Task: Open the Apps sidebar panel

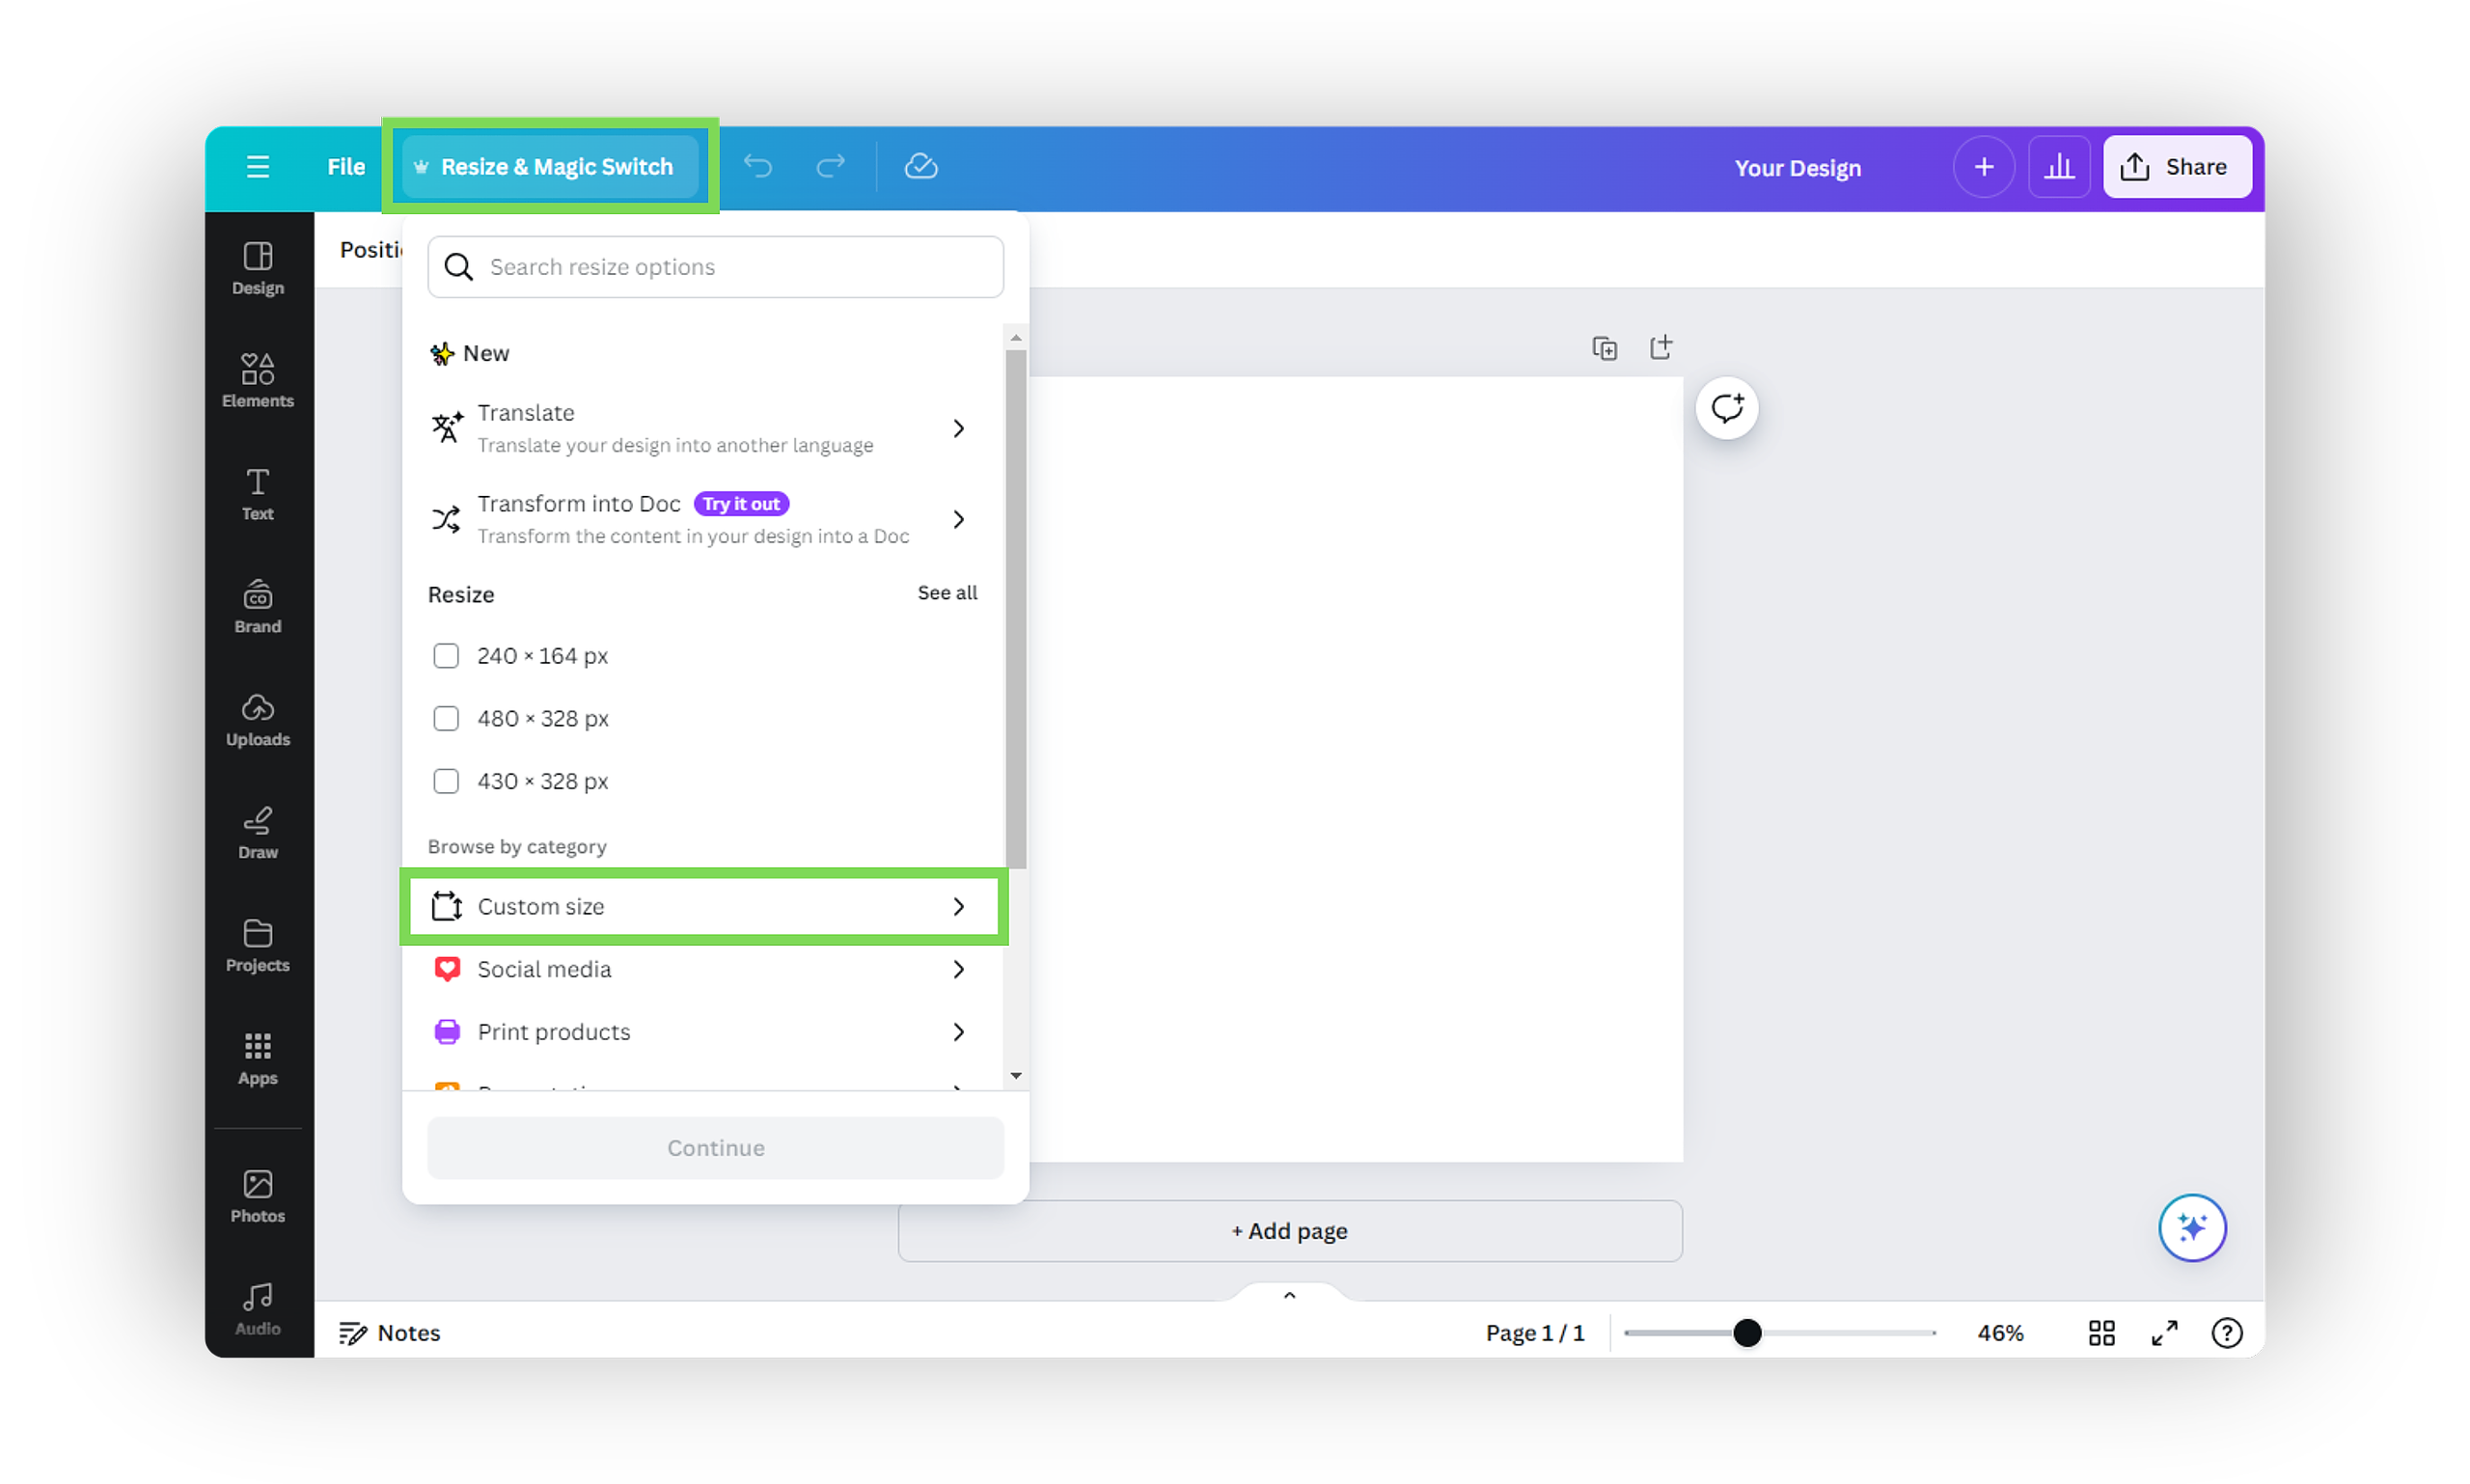Action: 258,1059
